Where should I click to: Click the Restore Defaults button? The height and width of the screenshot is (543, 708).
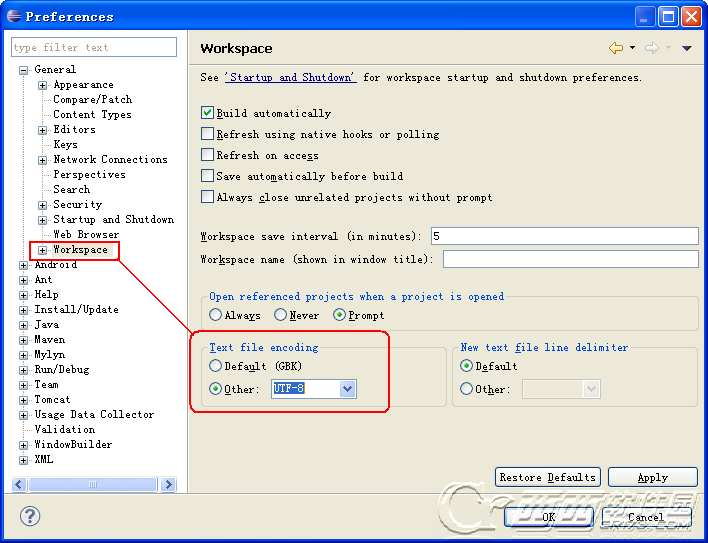(547, 478)
